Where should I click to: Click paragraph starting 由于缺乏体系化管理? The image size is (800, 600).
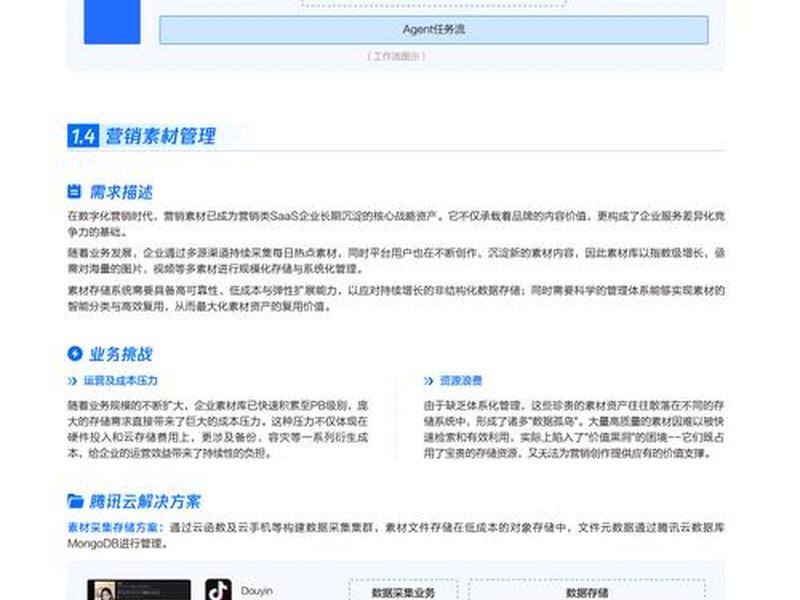tap(574, 429)
